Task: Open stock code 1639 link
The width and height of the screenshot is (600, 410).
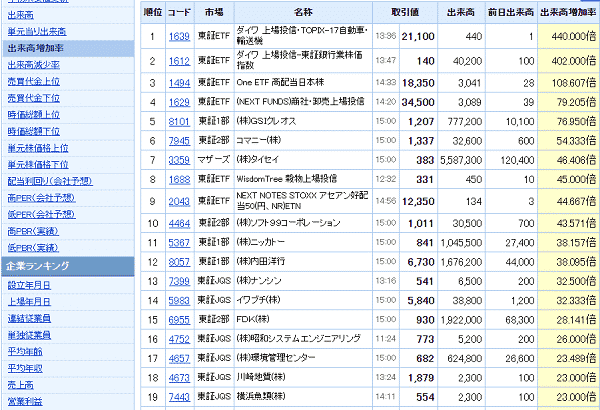Action: click(179, 36)
